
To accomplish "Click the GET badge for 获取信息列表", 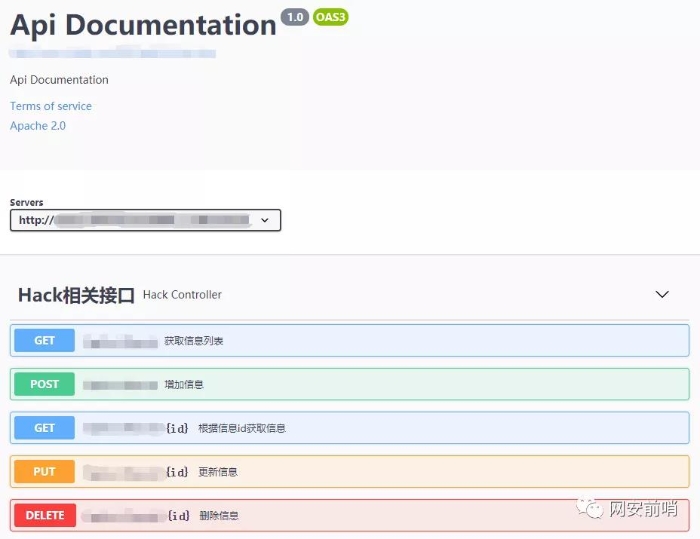I will tap(45, 340).
